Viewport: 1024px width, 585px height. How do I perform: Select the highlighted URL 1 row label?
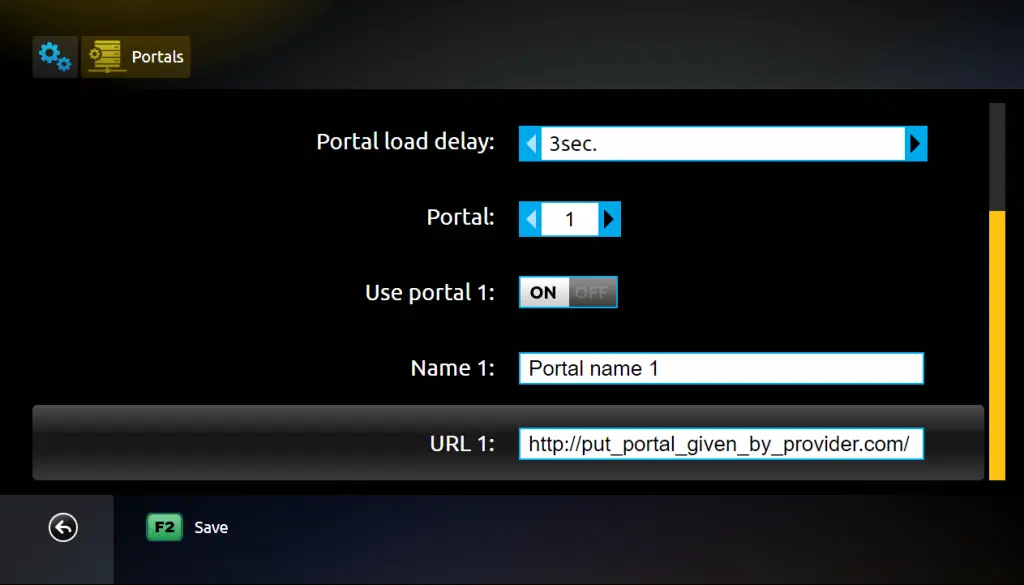pyautogui.click(x=462, y=444)
